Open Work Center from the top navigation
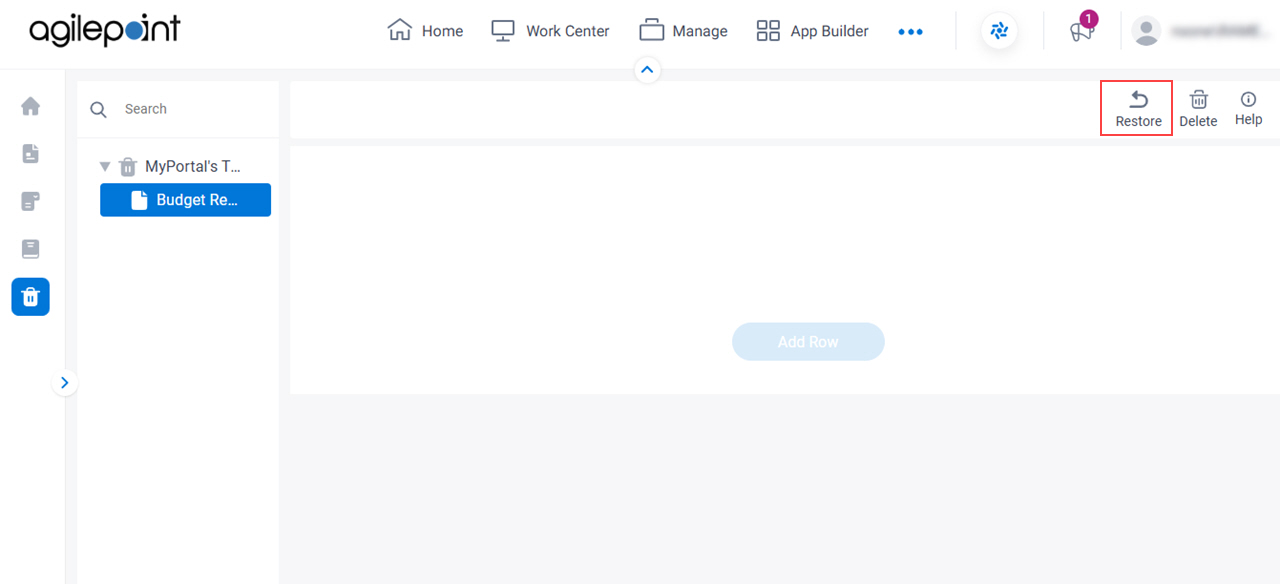1280x584 pixels. [550, 31]
